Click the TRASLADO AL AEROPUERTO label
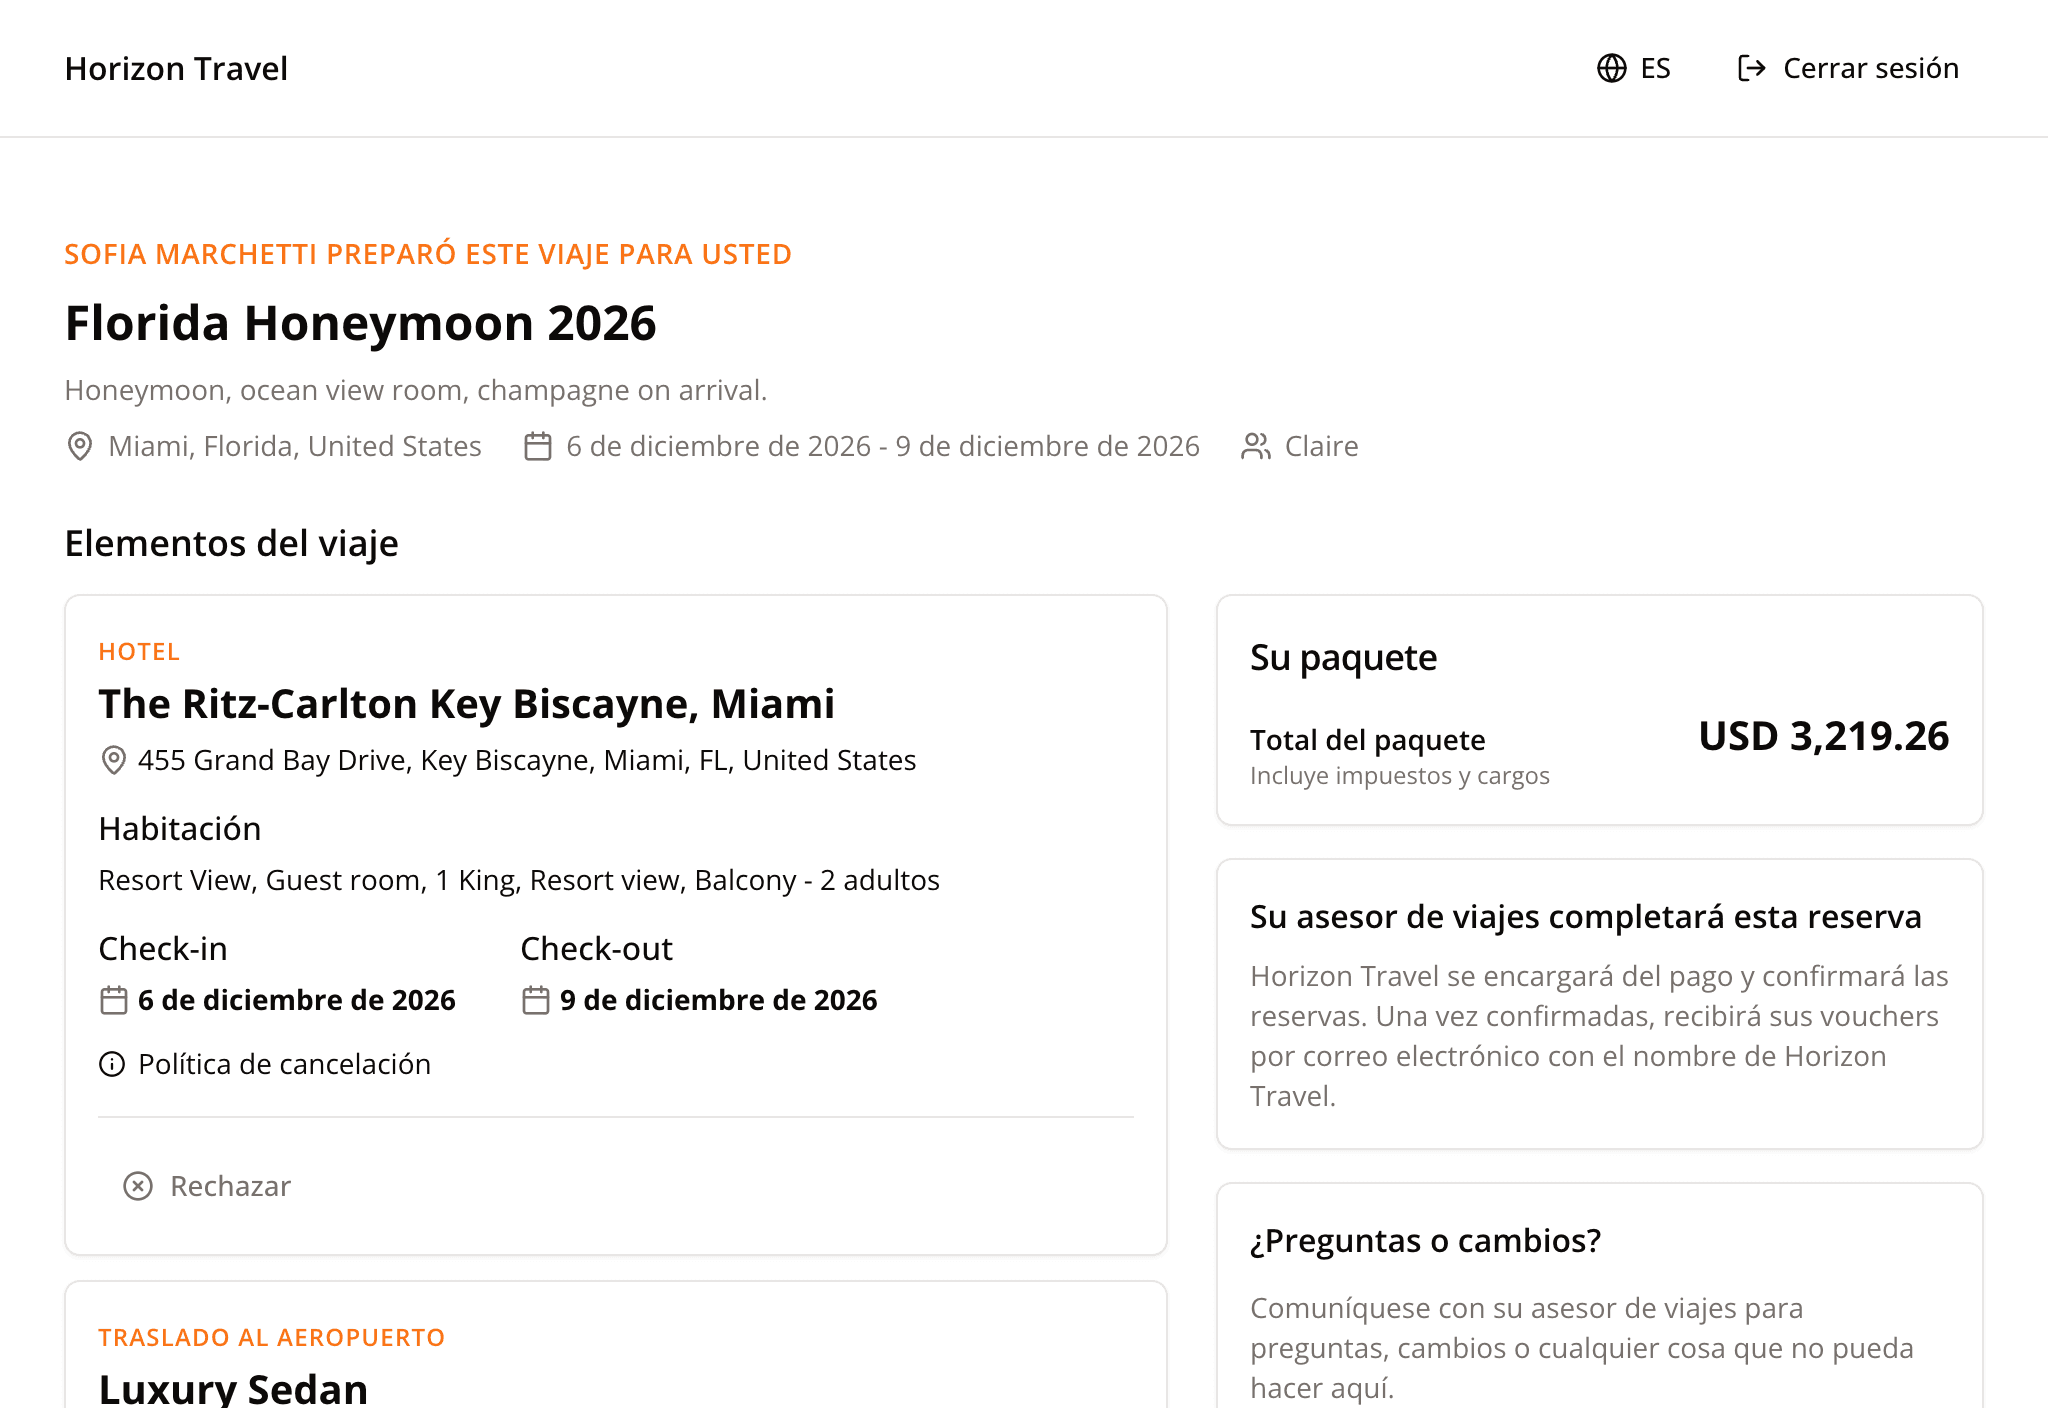Image resolution: width=2048 pixels, height=1408 pixels. [272, 1338]
